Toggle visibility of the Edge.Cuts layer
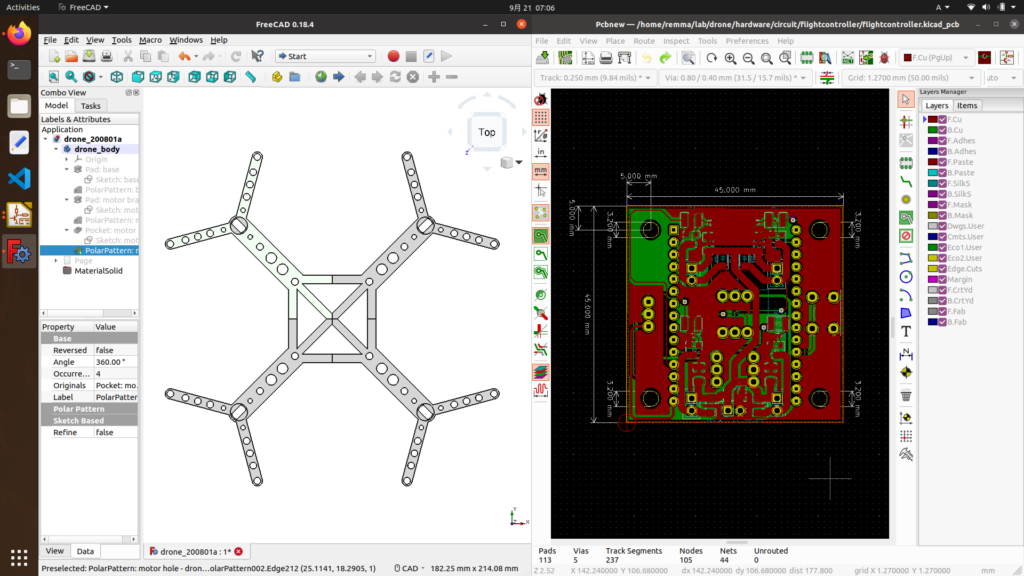1024x576 pixels. click(x=940, y=268)
